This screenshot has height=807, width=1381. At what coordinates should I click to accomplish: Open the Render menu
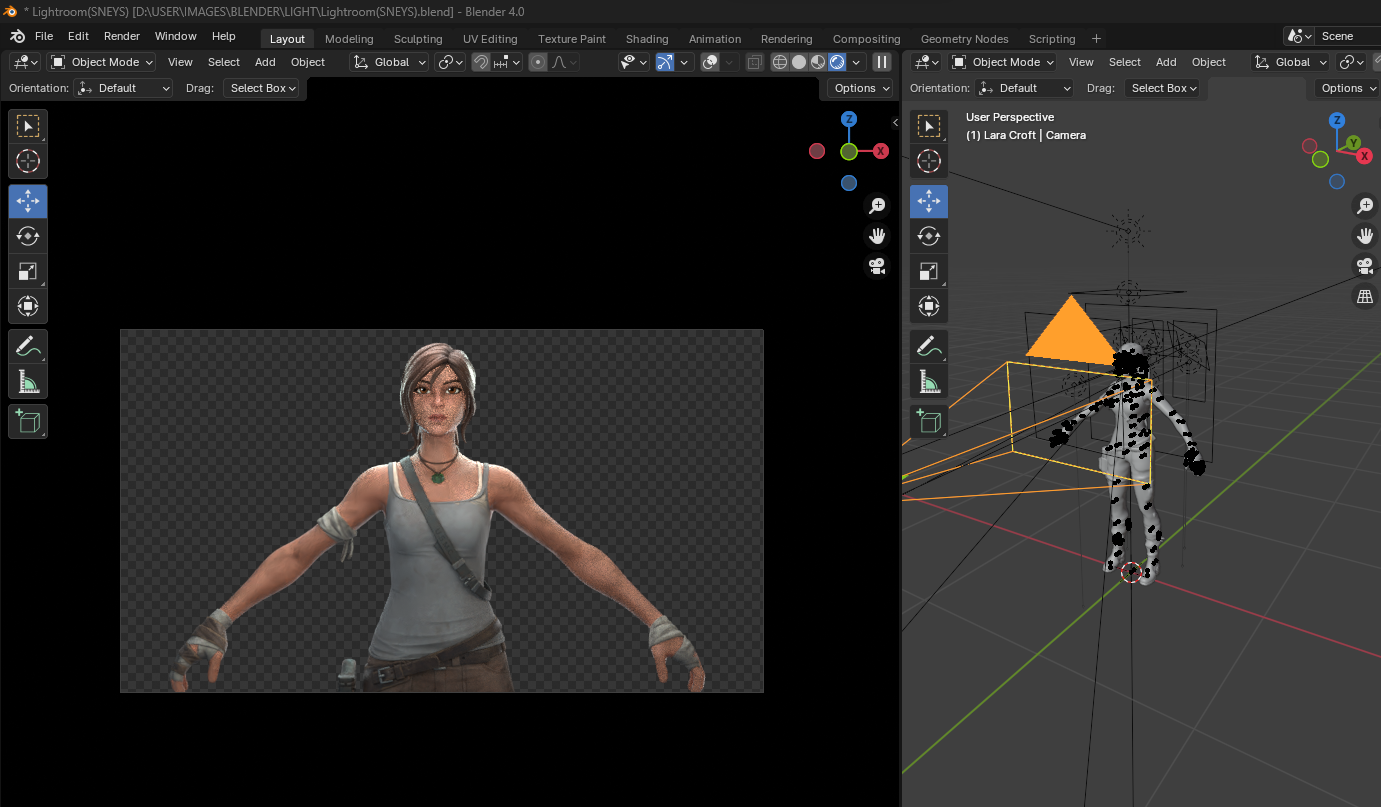click(x=122, y=36)
